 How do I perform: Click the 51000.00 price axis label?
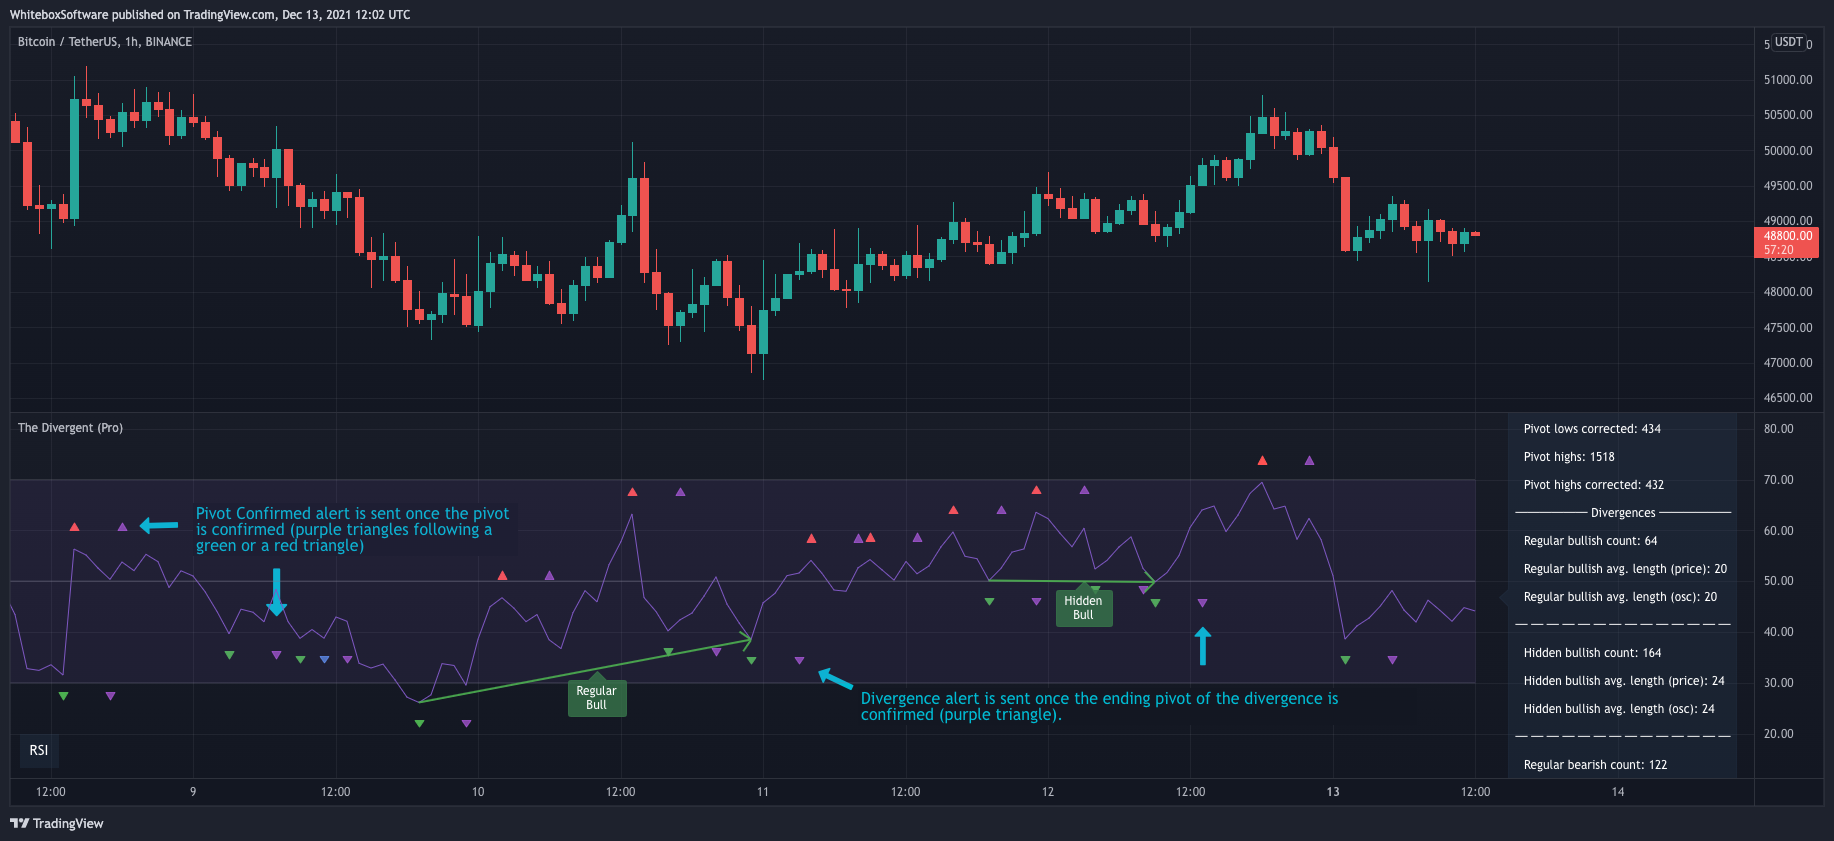(1788, 80)
